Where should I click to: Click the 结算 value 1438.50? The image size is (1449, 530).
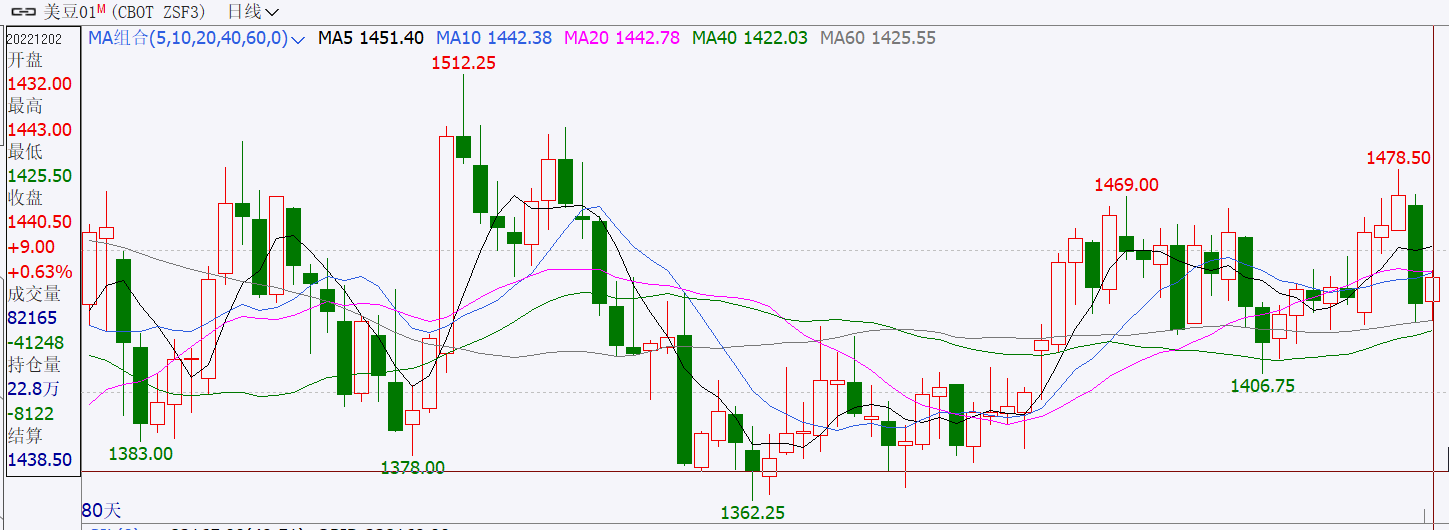tap(40, 460)
